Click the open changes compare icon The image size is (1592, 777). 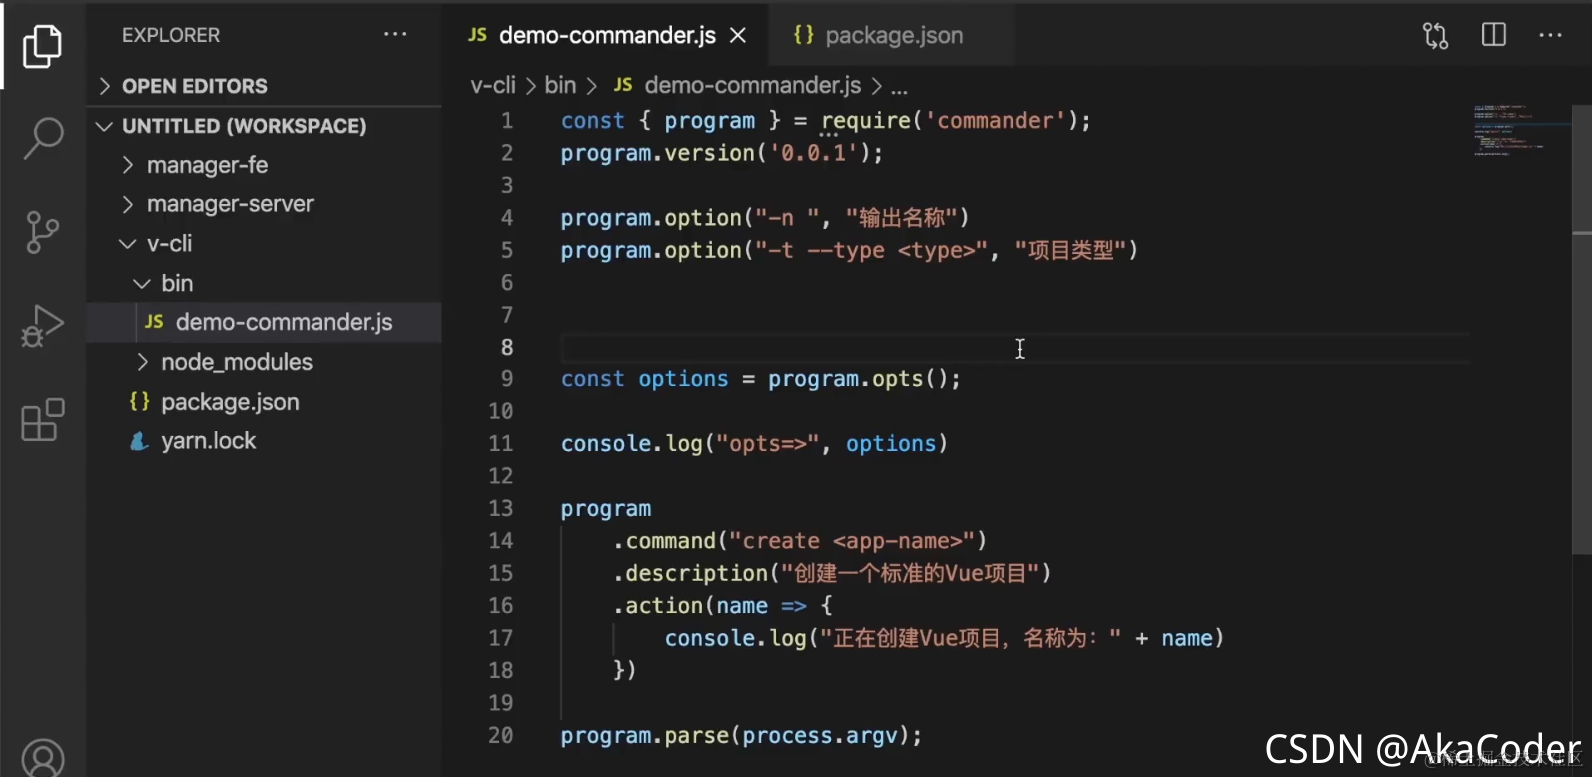(1435, 36)
